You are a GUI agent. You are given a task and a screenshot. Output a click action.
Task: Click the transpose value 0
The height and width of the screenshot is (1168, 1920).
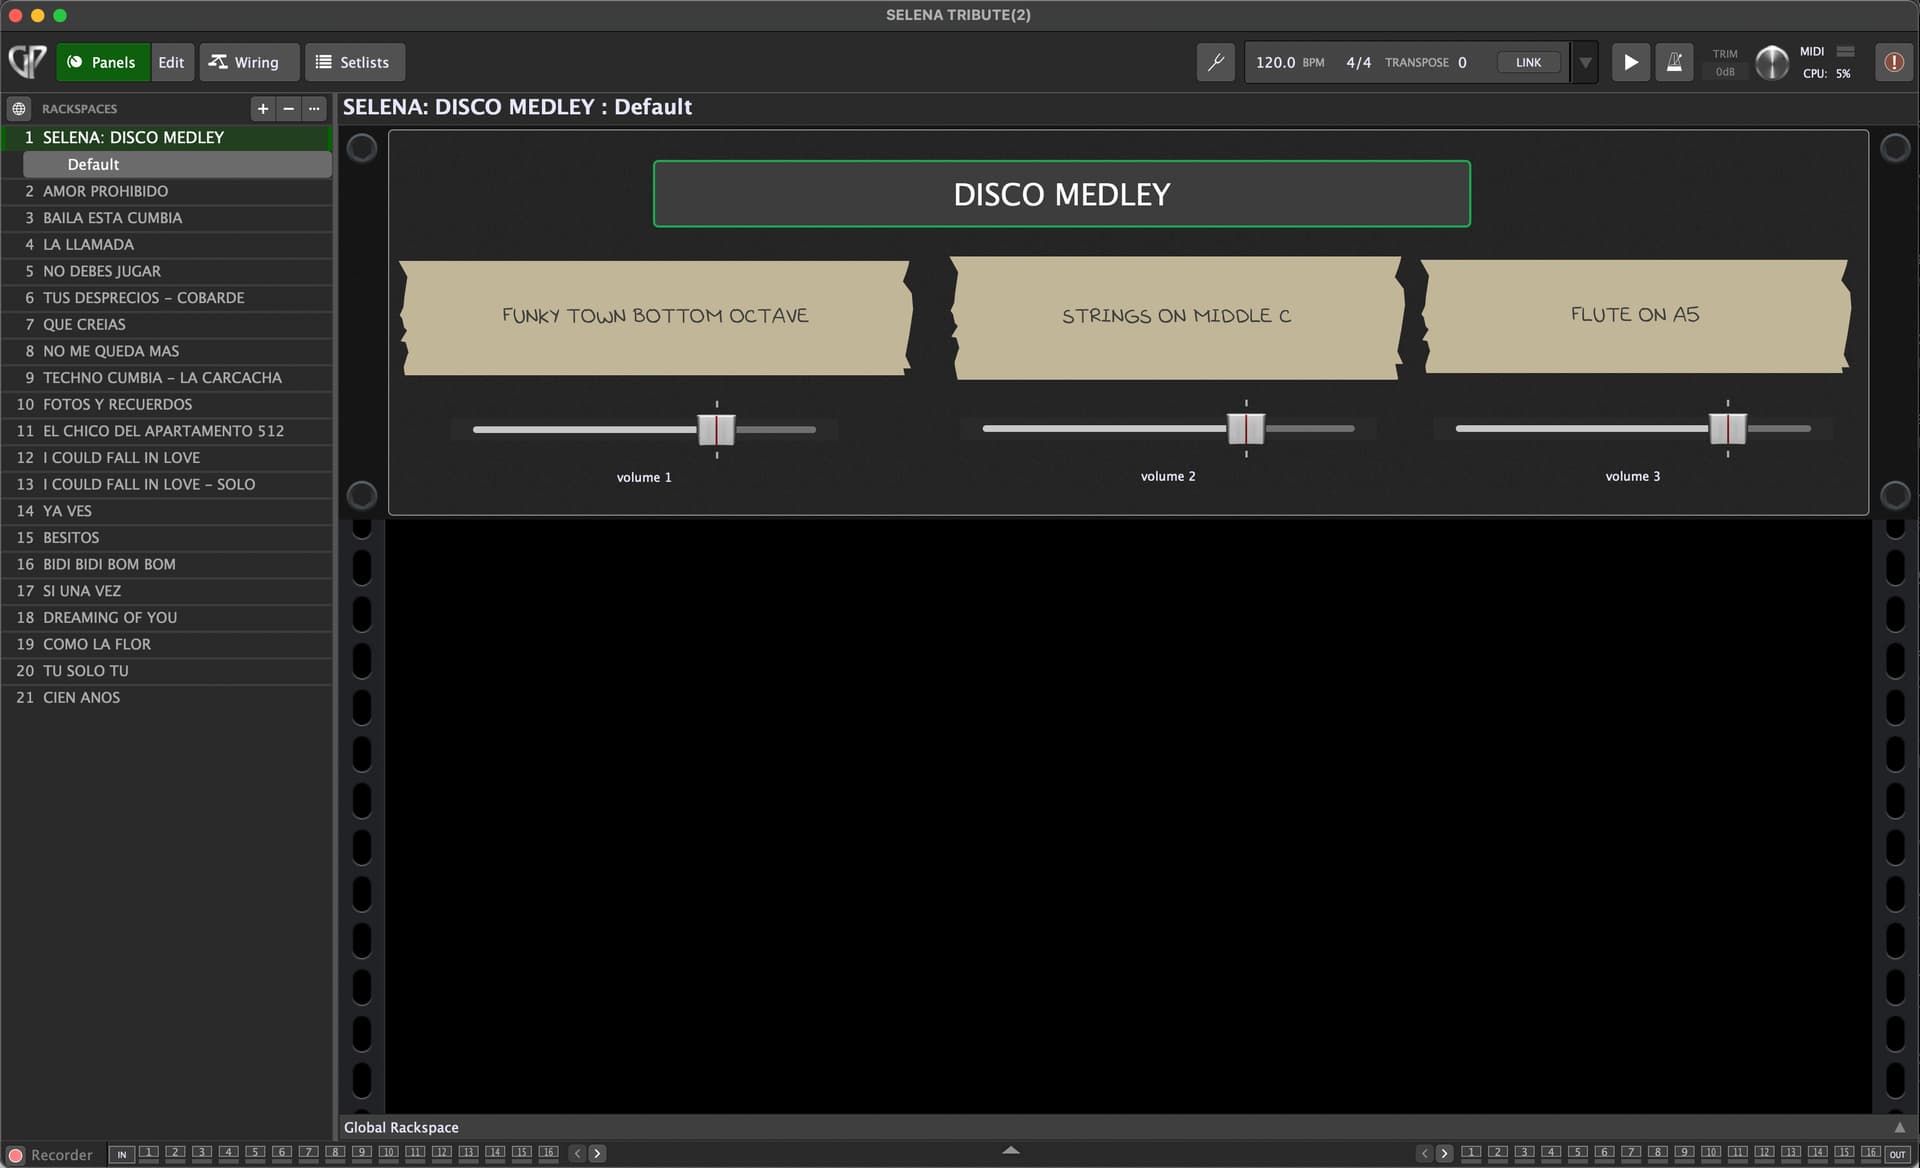[1462, 62]
